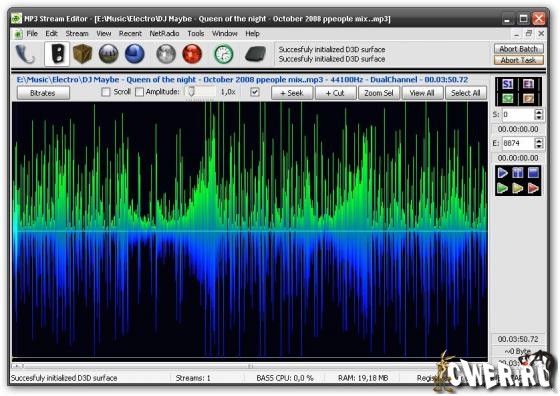This screenshot has width=560, height=396.
Task: Click the E end position input field
Action: point(518,143)
